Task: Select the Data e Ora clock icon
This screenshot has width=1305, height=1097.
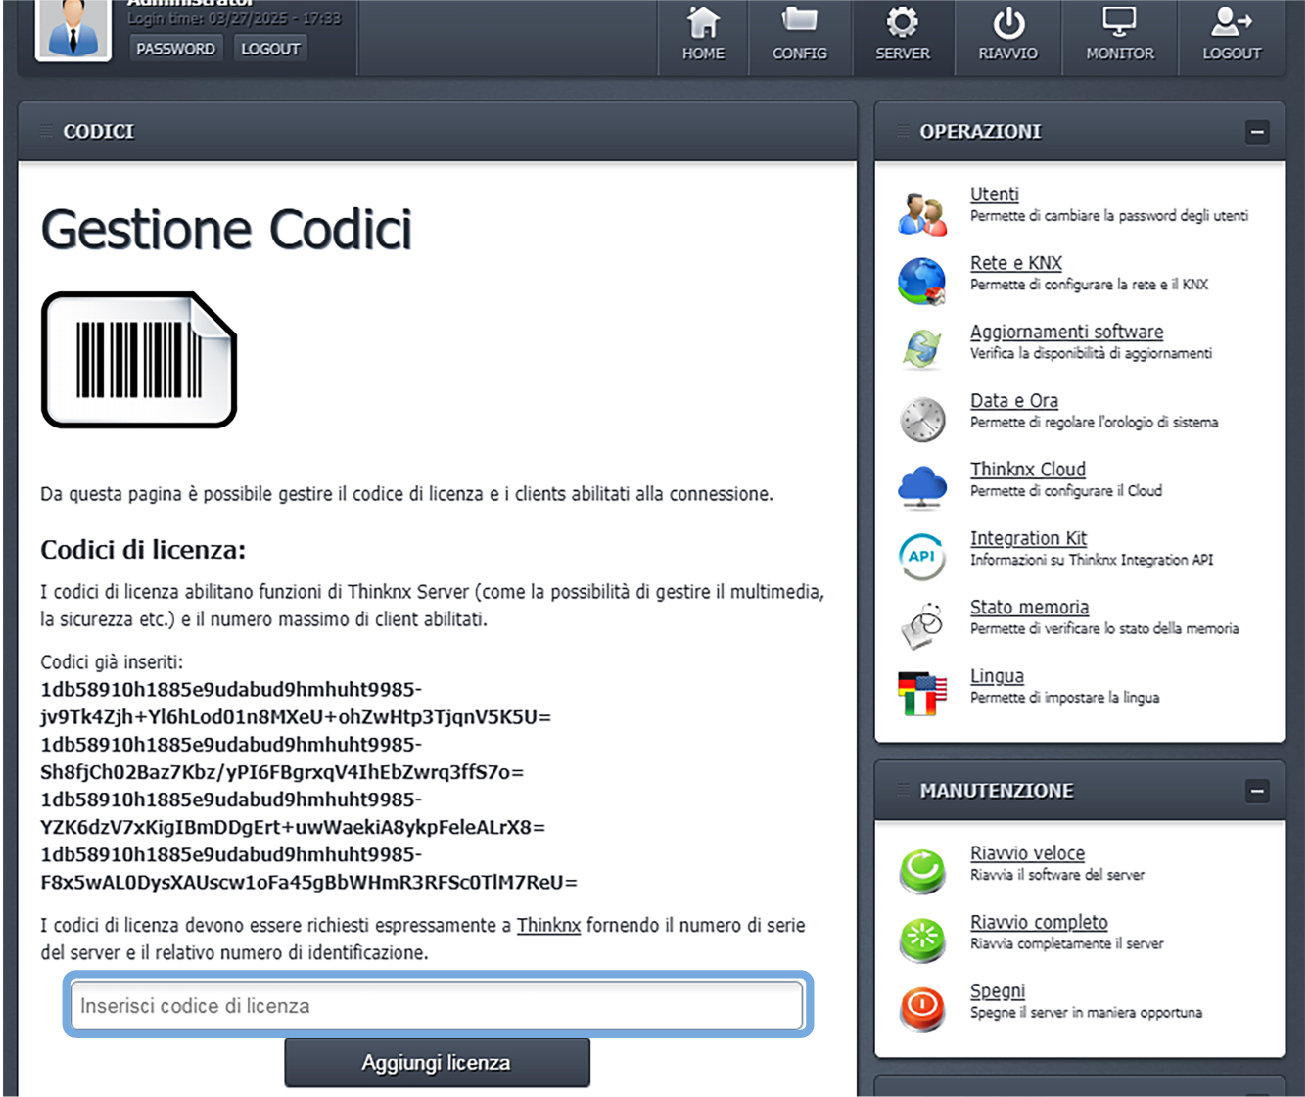Action: click(x=922, y=419)
